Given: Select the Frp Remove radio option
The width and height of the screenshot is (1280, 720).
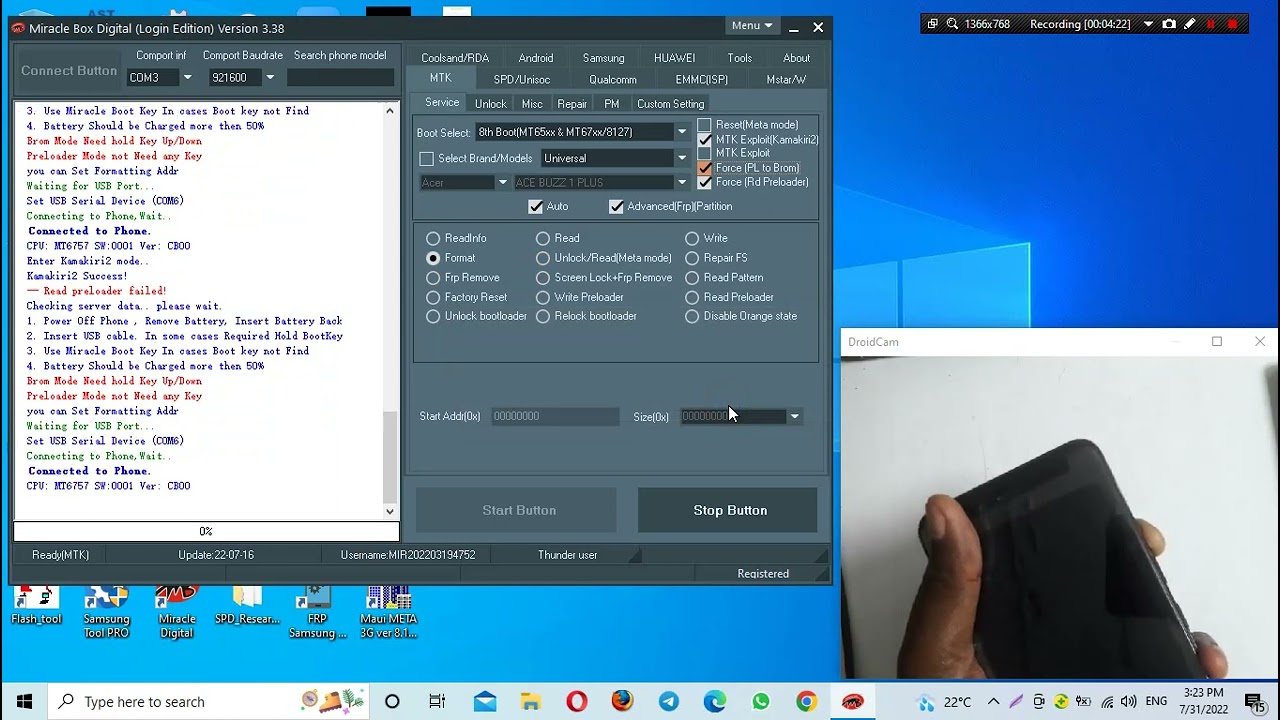Looking at the screenshot, I should (x=433, y=277).
